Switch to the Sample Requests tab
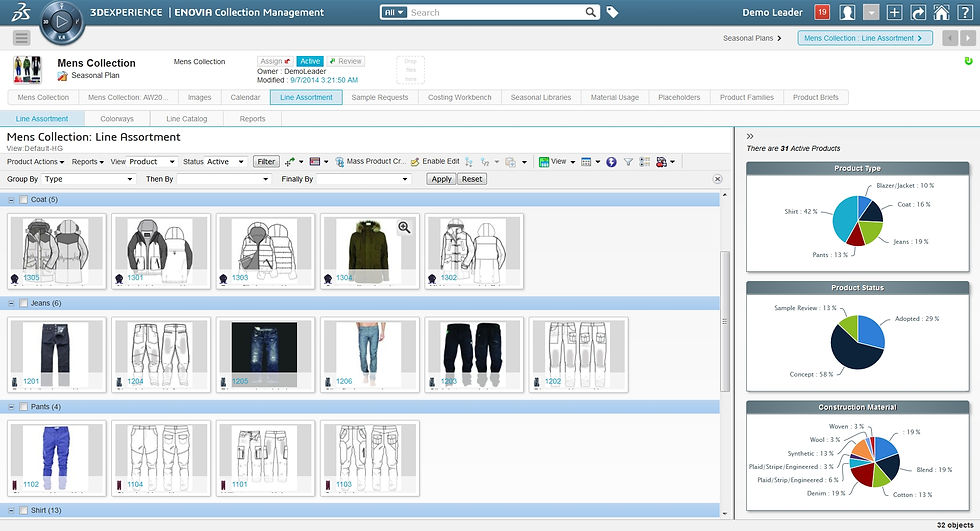 click(x=379, y=97)
